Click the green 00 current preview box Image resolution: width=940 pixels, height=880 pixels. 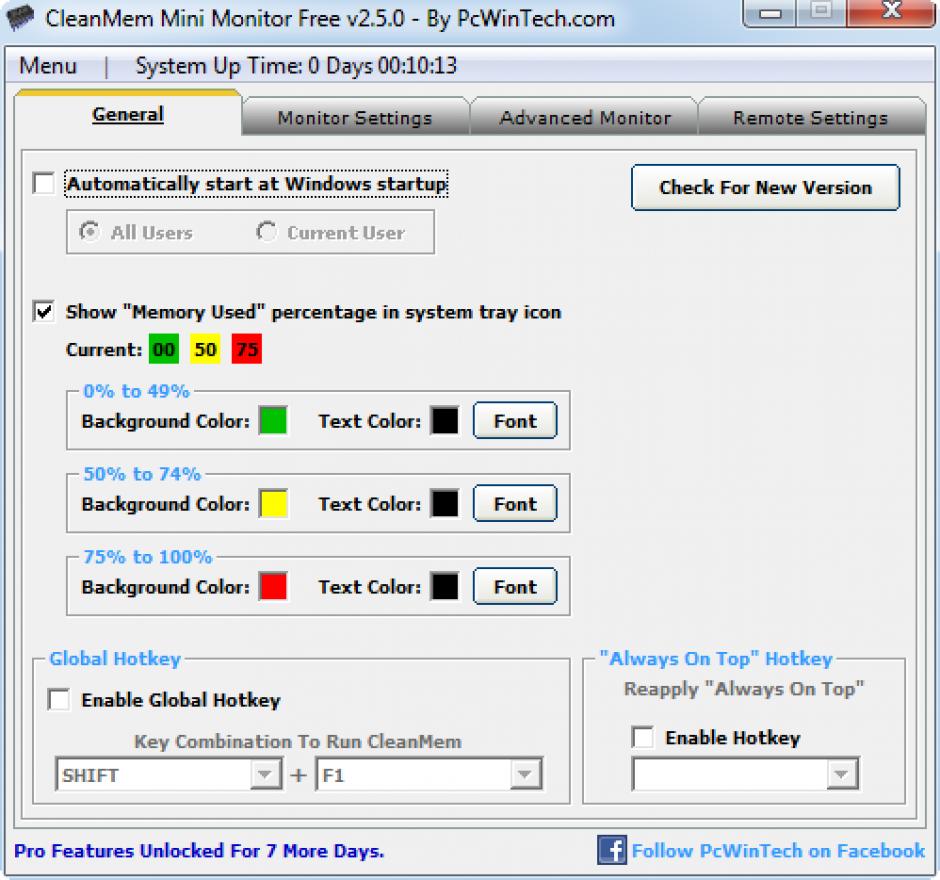pos(164,349)
